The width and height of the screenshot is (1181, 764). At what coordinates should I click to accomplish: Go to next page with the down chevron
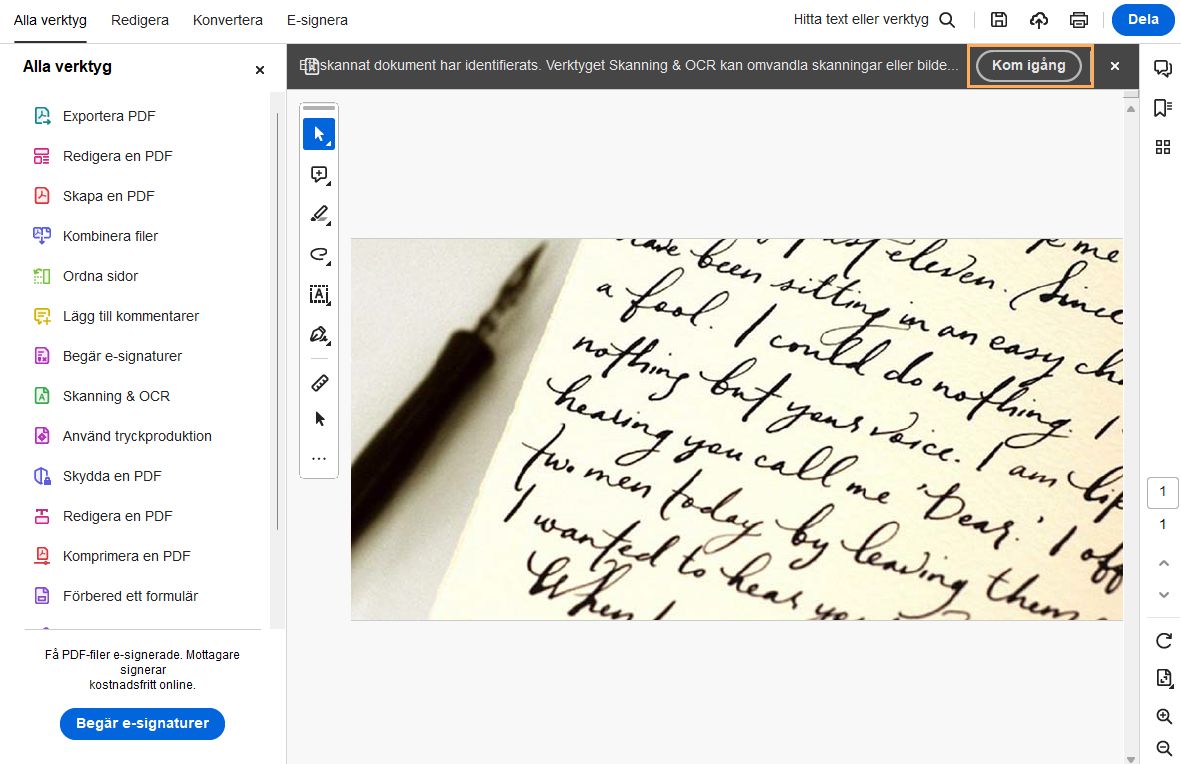click(x=1163, y=594)
